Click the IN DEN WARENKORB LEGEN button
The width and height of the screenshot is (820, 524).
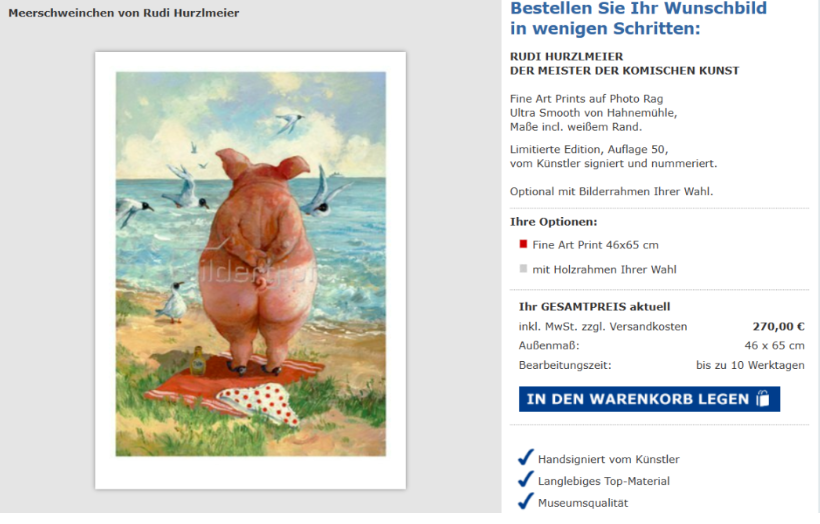[649, 399]
